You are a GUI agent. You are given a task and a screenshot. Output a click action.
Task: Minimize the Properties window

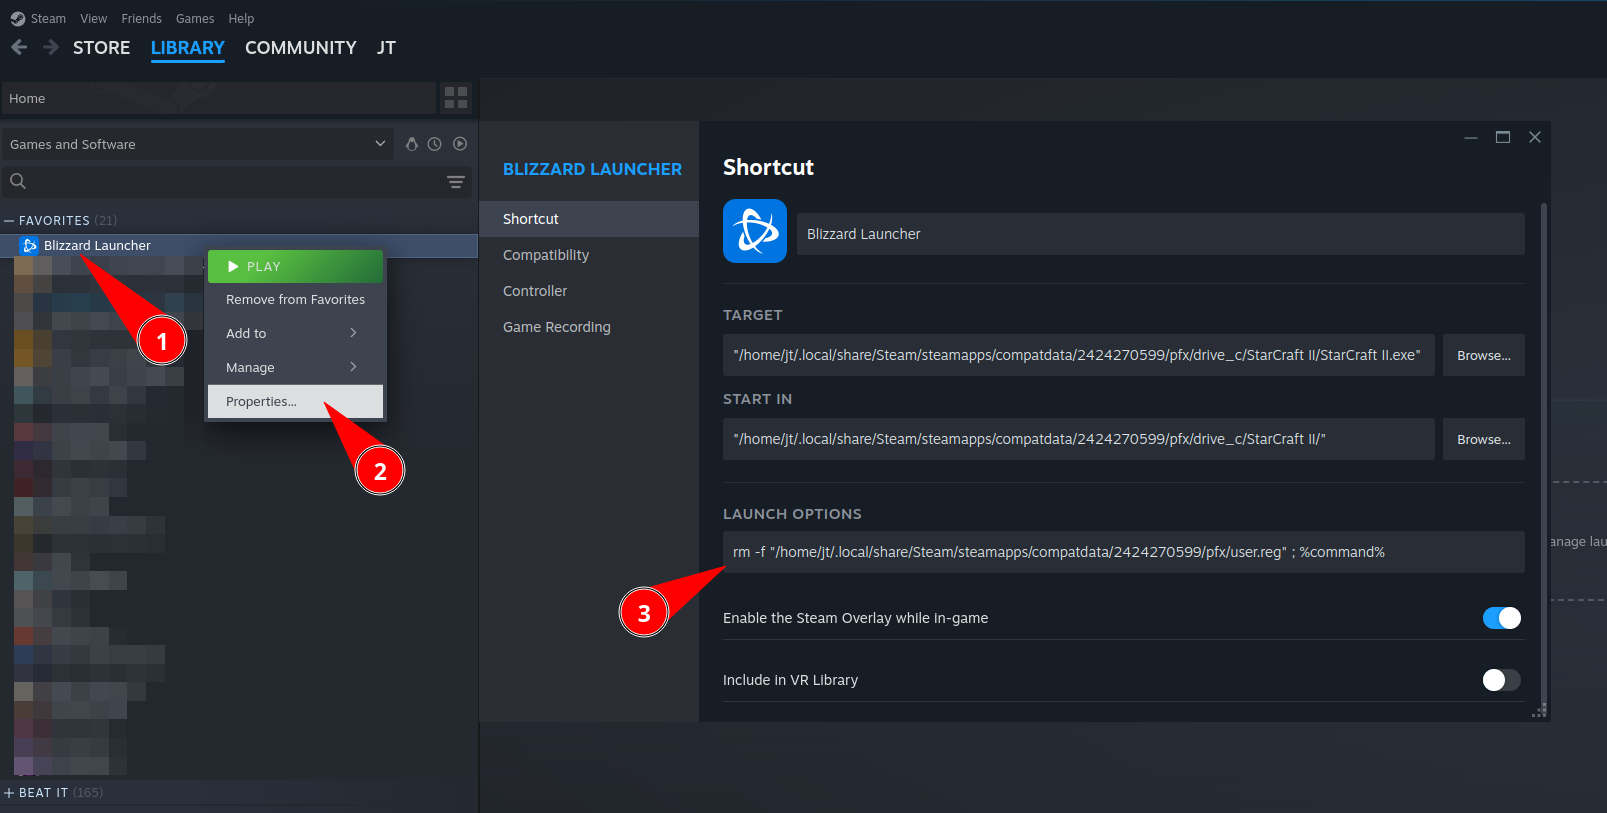coord(1471,137)
